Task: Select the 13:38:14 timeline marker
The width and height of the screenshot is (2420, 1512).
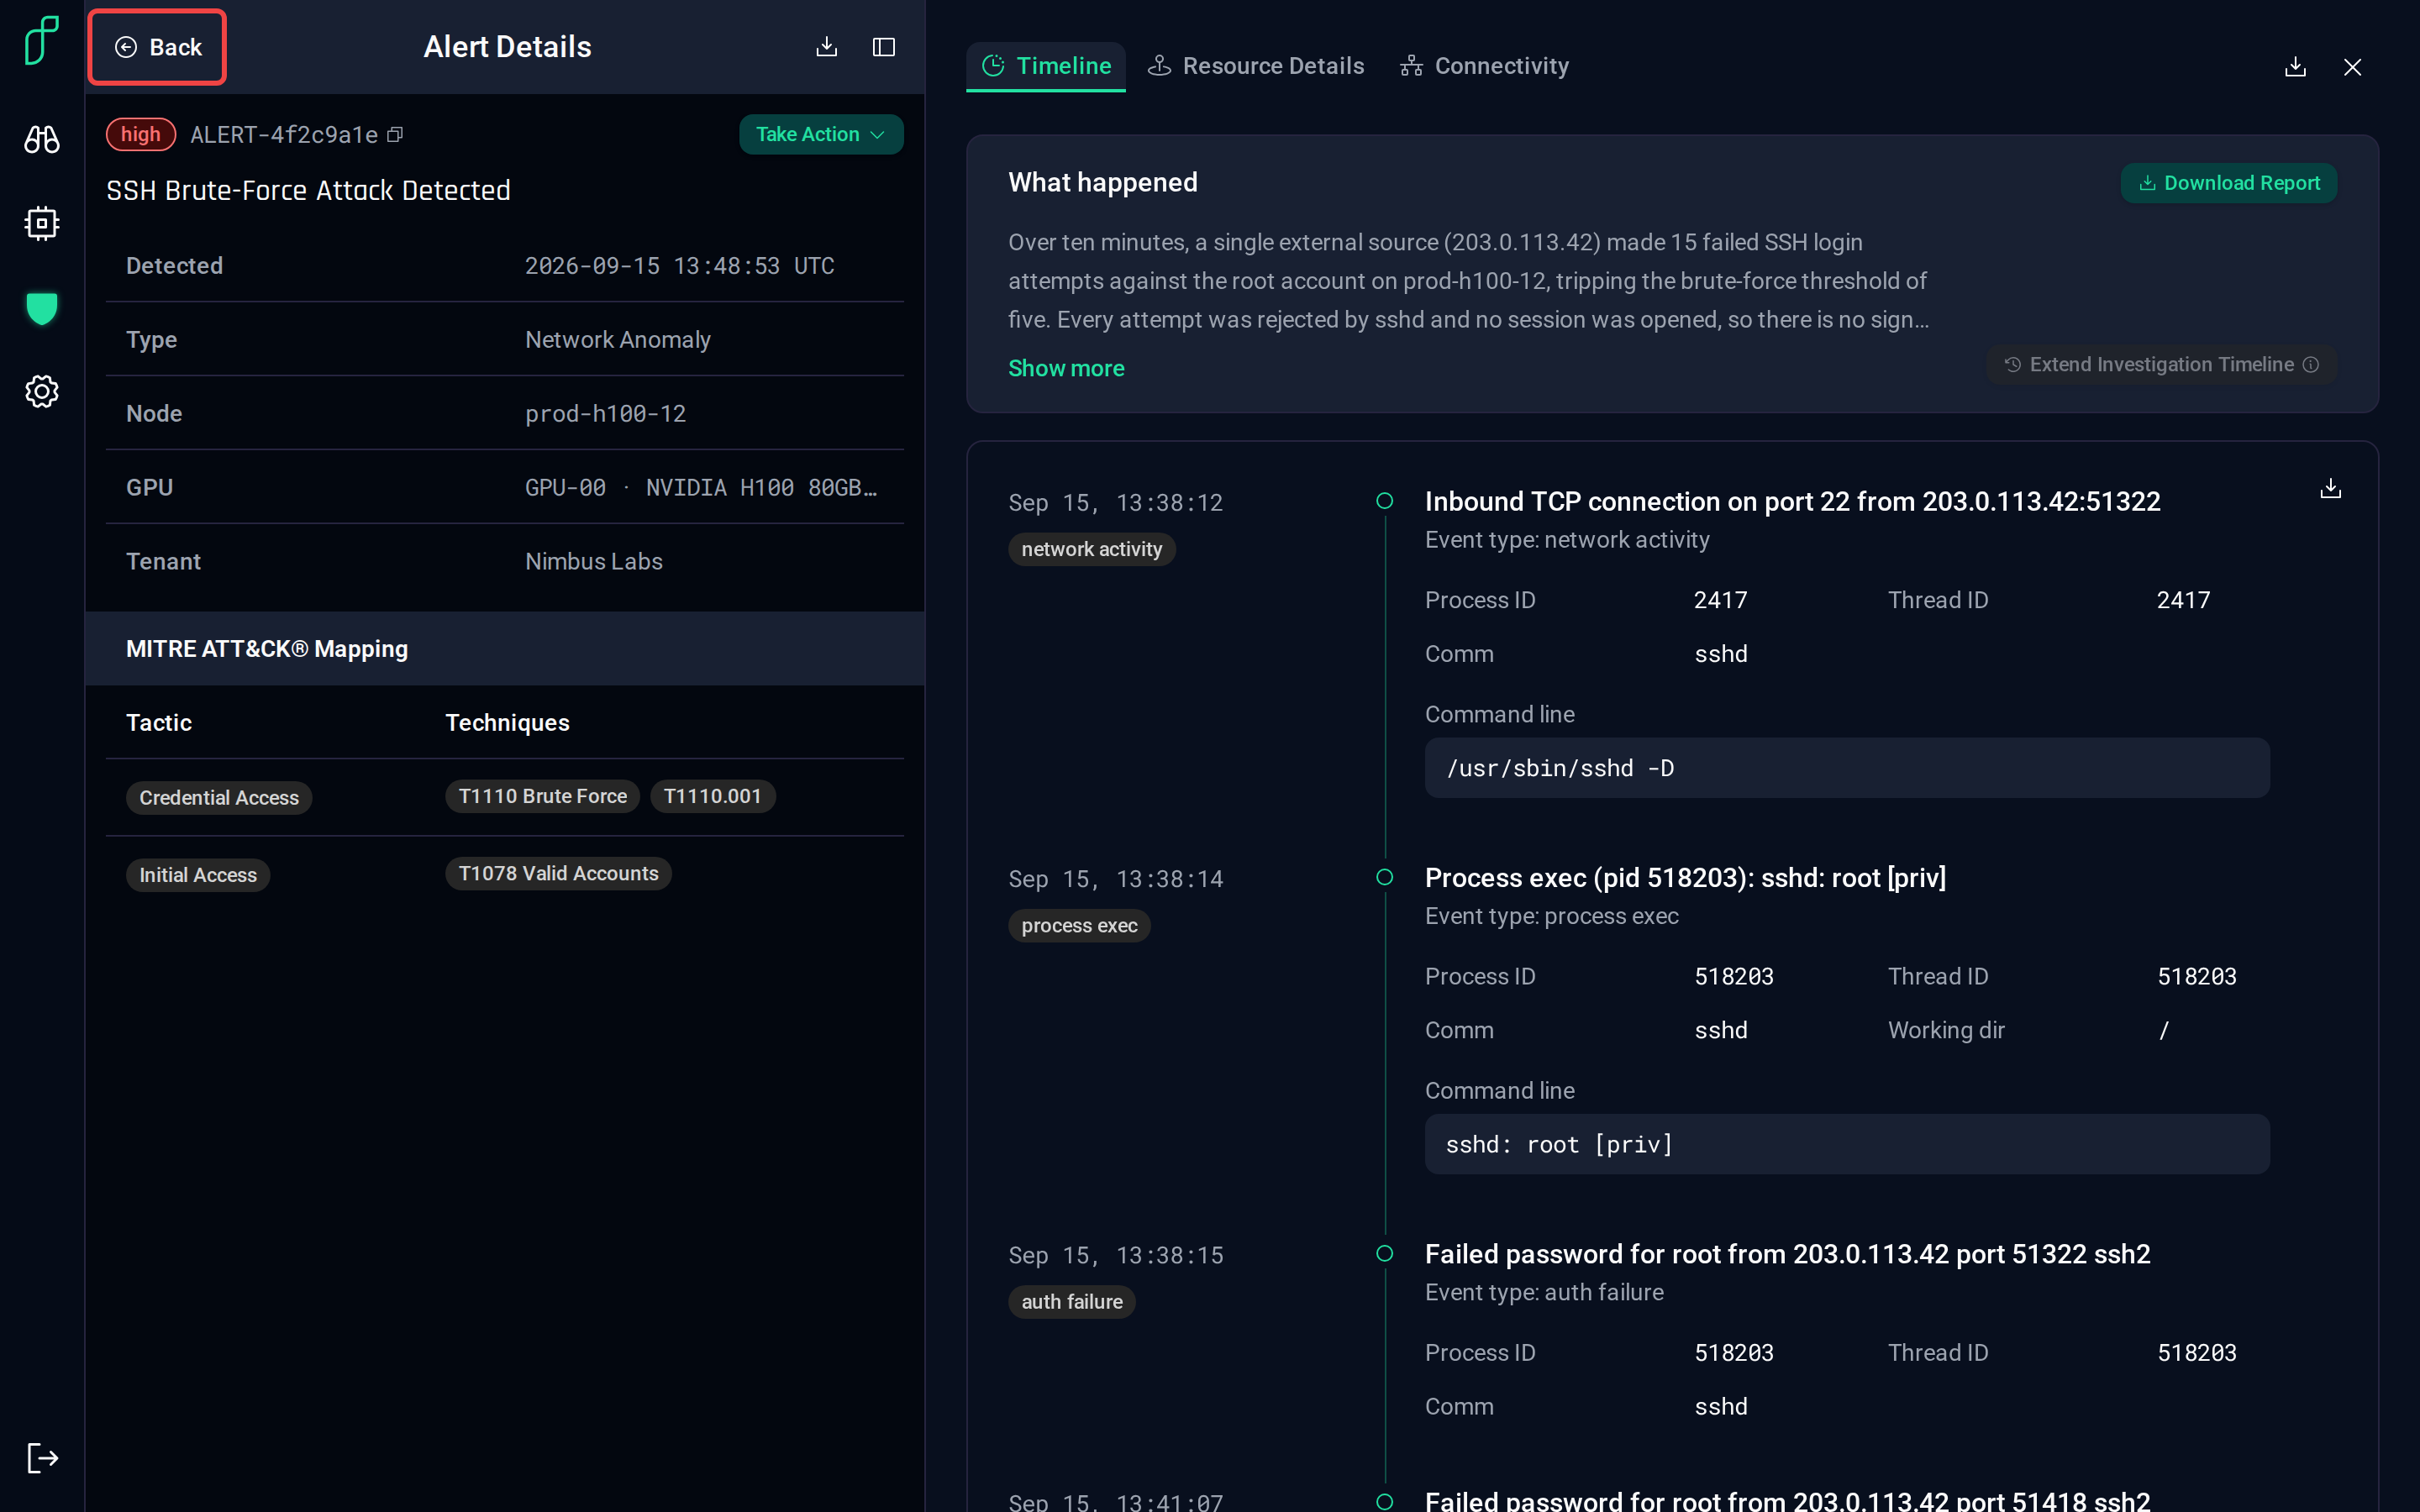Action: coord(1385,877)
